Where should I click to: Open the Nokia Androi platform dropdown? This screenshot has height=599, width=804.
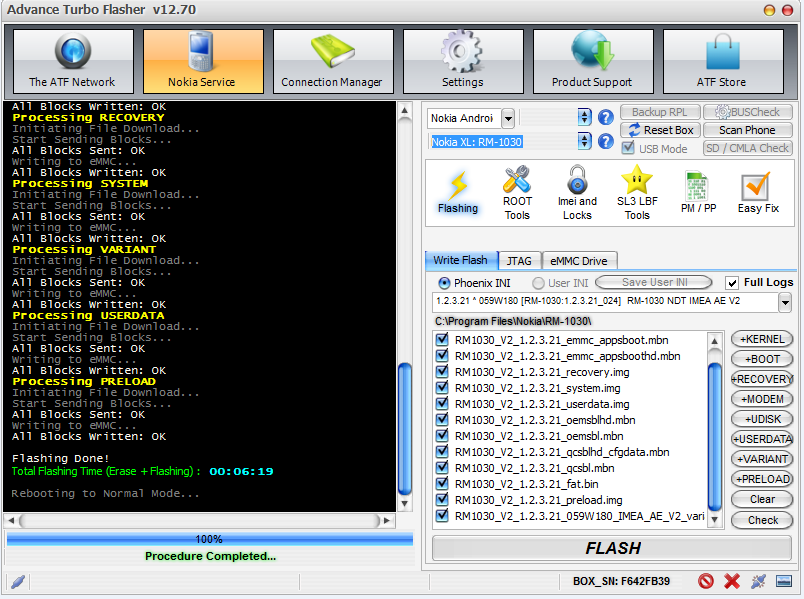pos(508,118)
